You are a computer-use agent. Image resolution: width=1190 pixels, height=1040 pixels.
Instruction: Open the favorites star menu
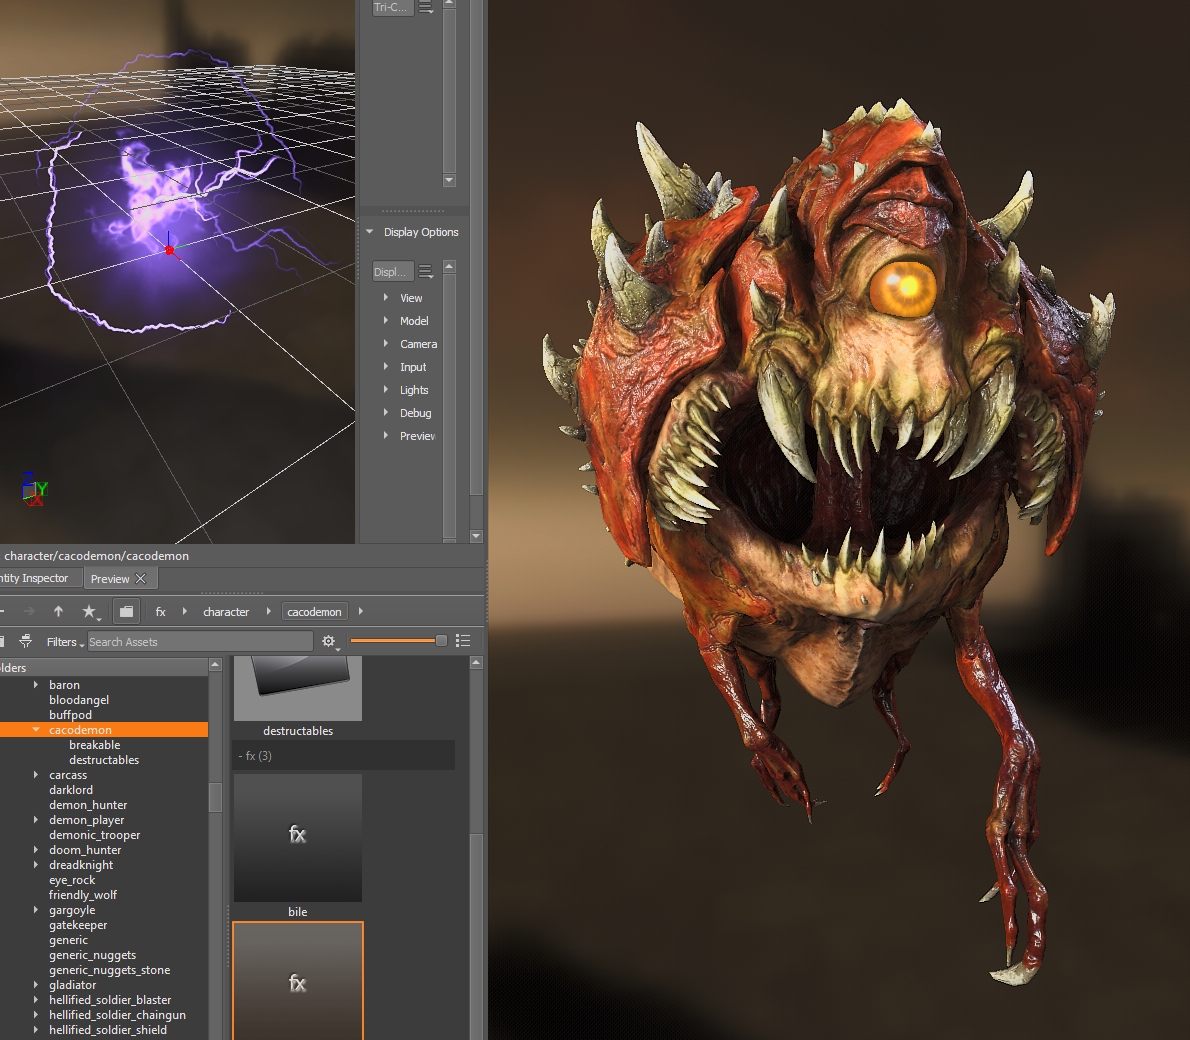click(x=90, y=611)
